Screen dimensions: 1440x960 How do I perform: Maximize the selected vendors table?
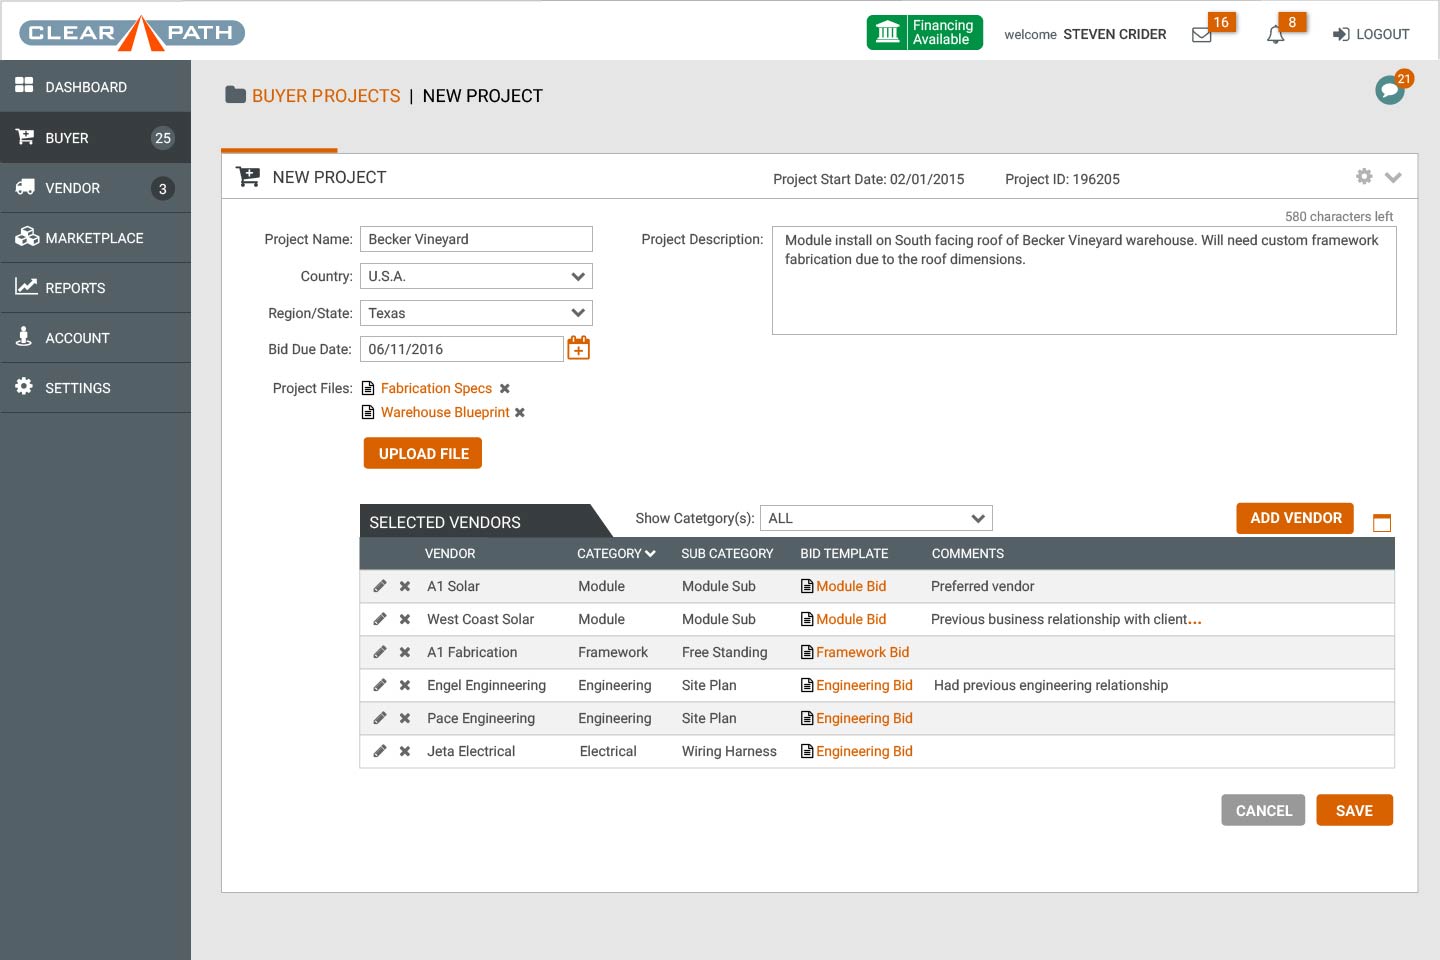(x=1382, y=522)
